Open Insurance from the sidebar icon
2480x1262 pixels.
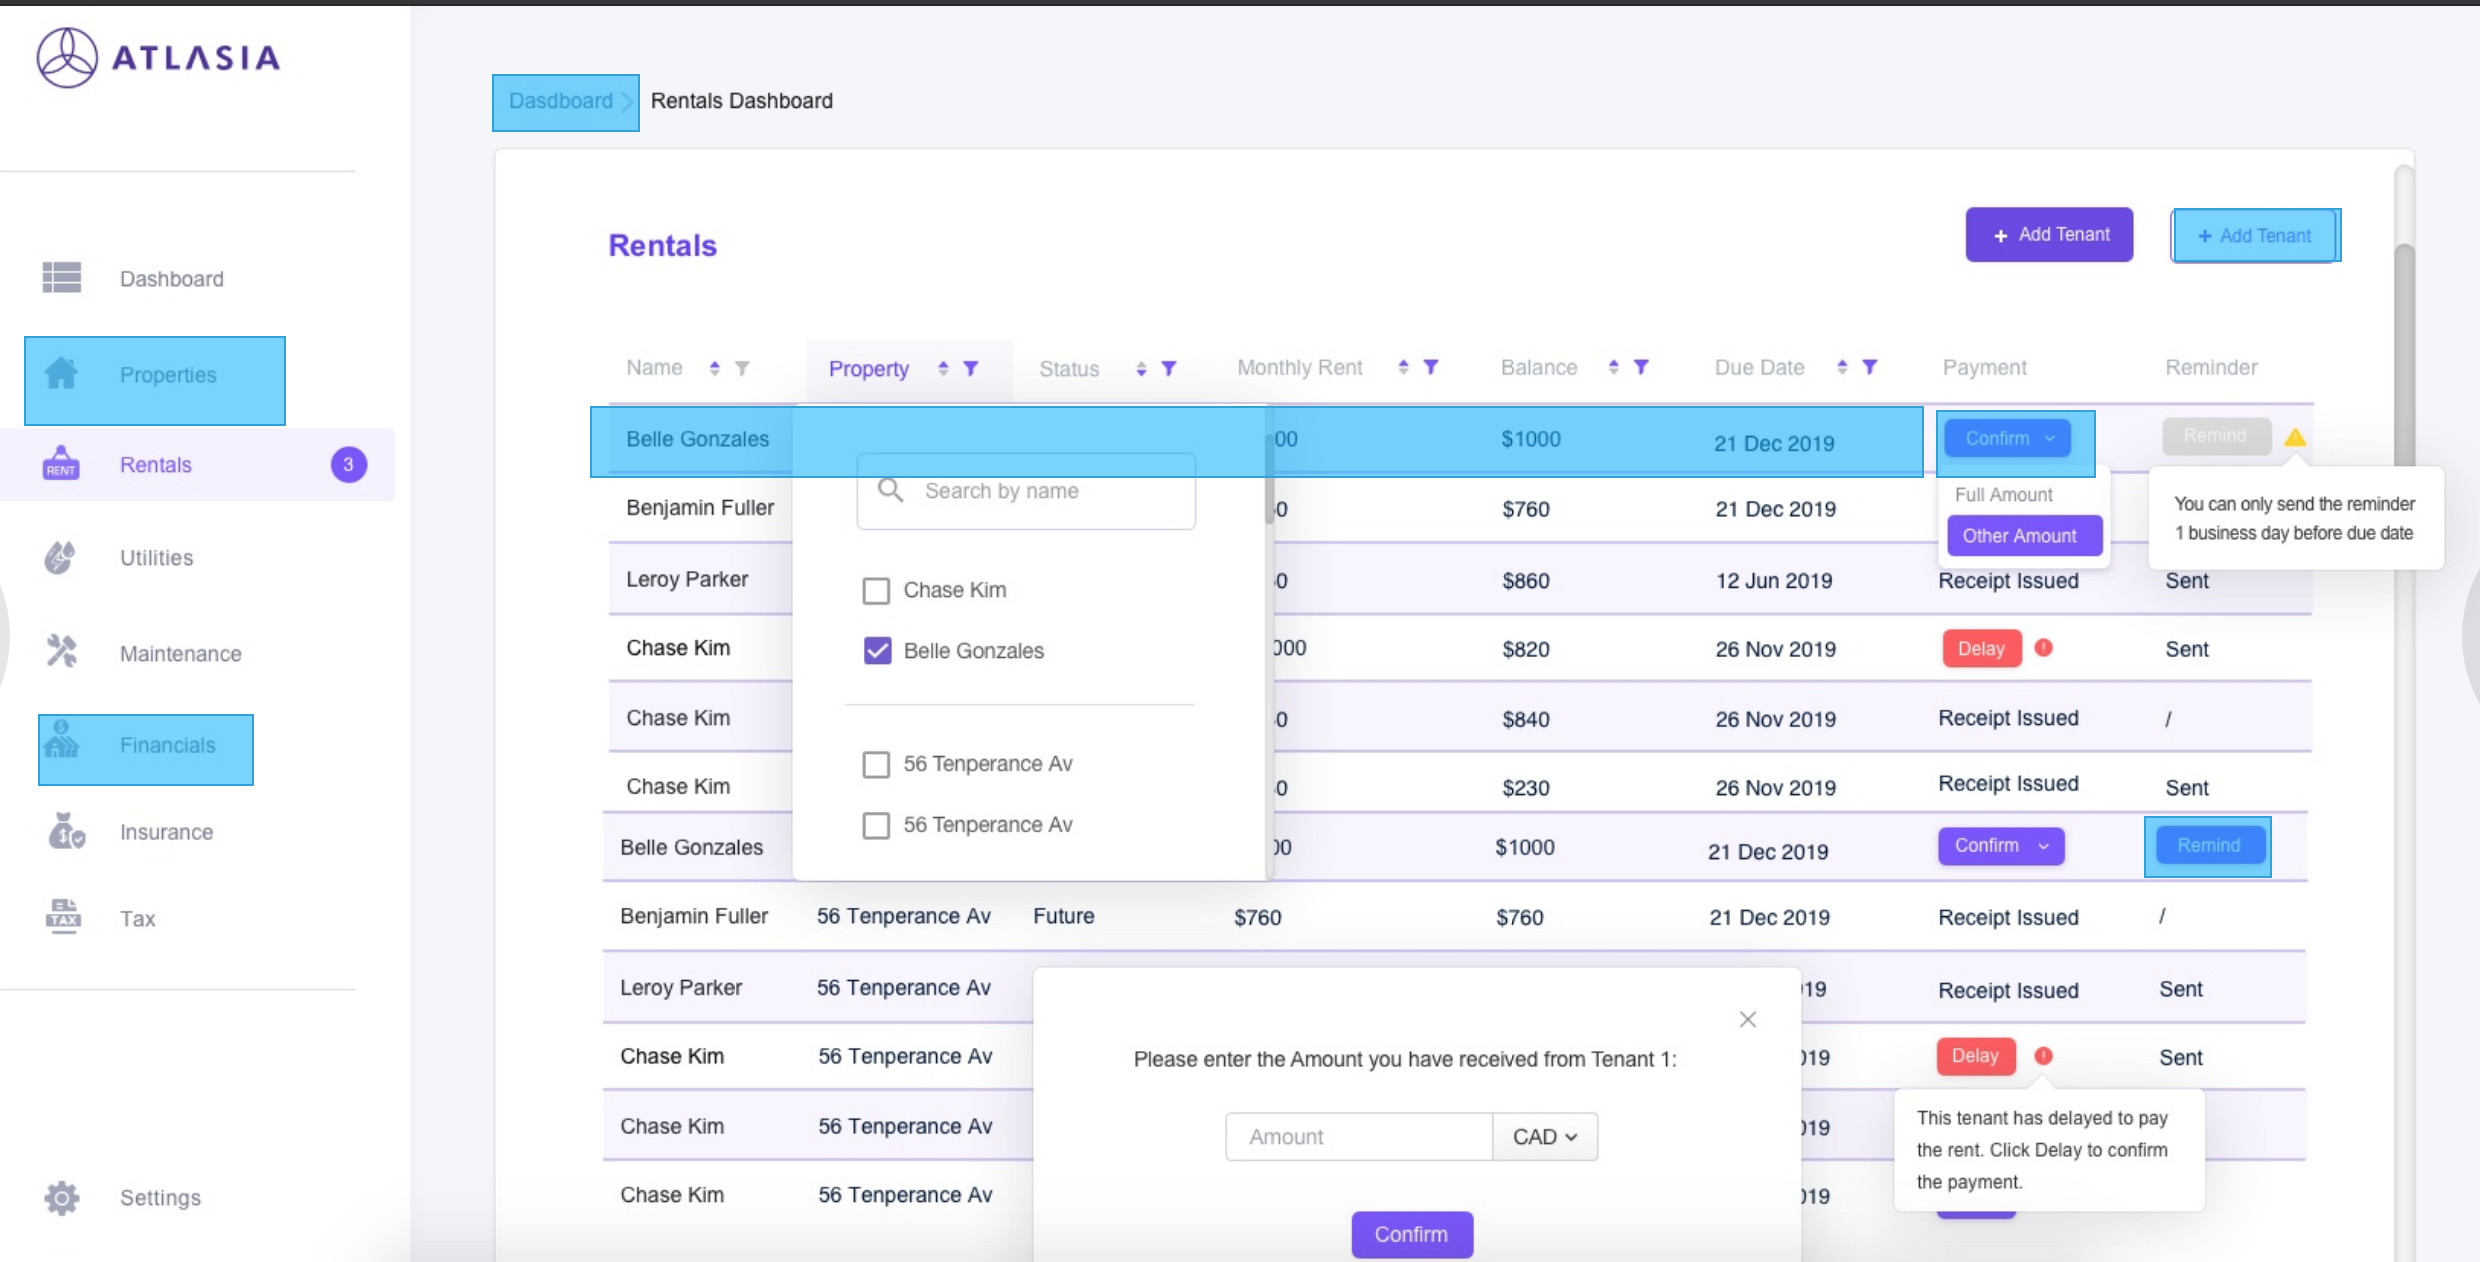[65, 831]
